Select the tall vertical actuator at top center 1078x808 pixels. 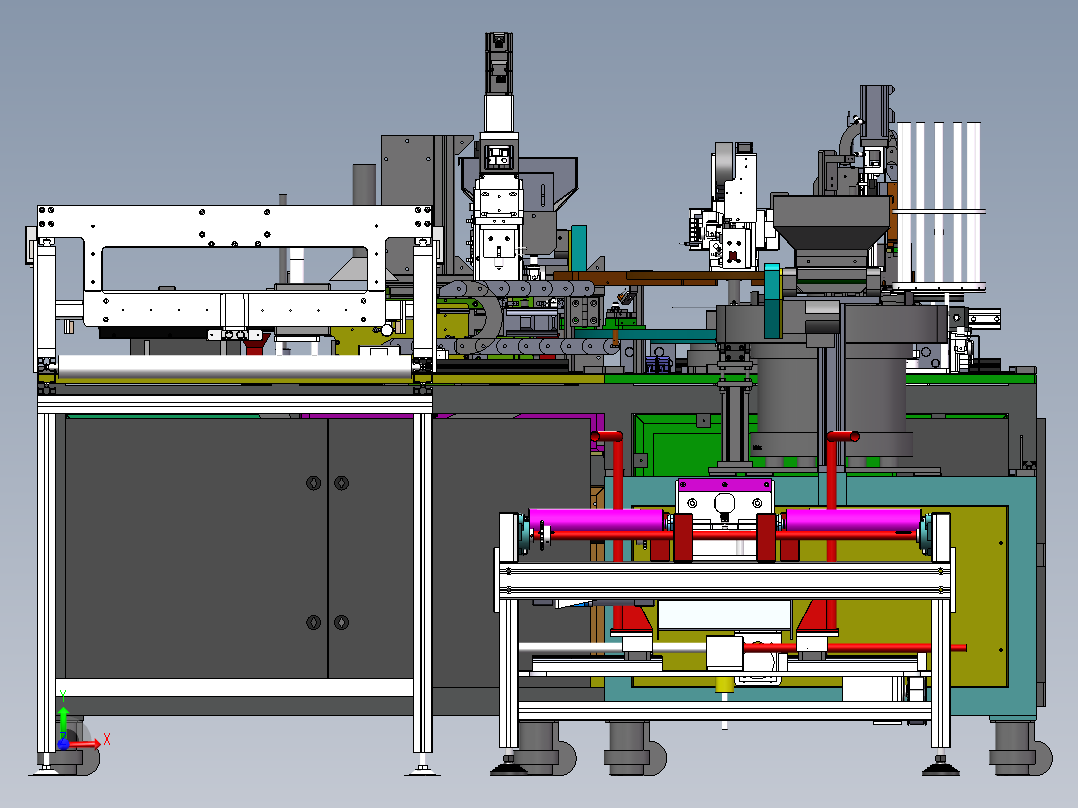click(x=498, y=155)
